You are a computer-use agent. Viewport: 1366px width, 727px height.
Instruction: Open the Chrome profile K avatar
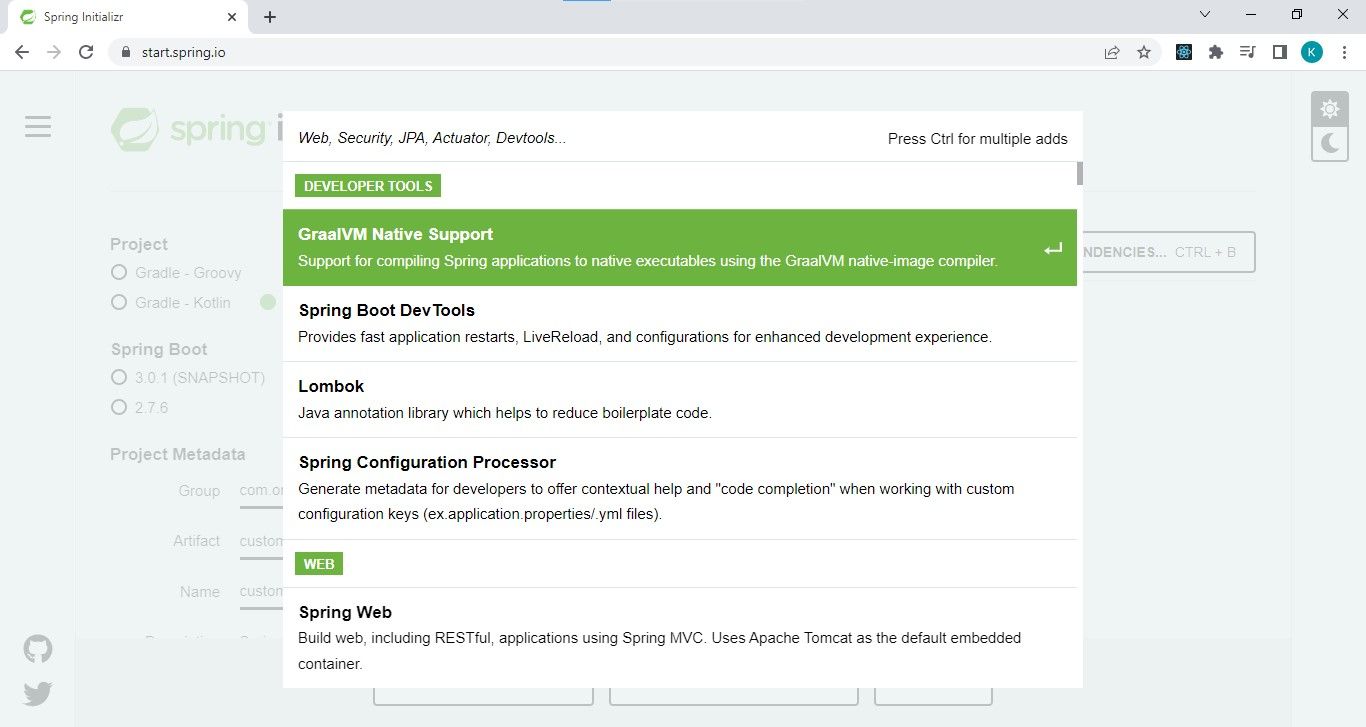click(1312, 52)
